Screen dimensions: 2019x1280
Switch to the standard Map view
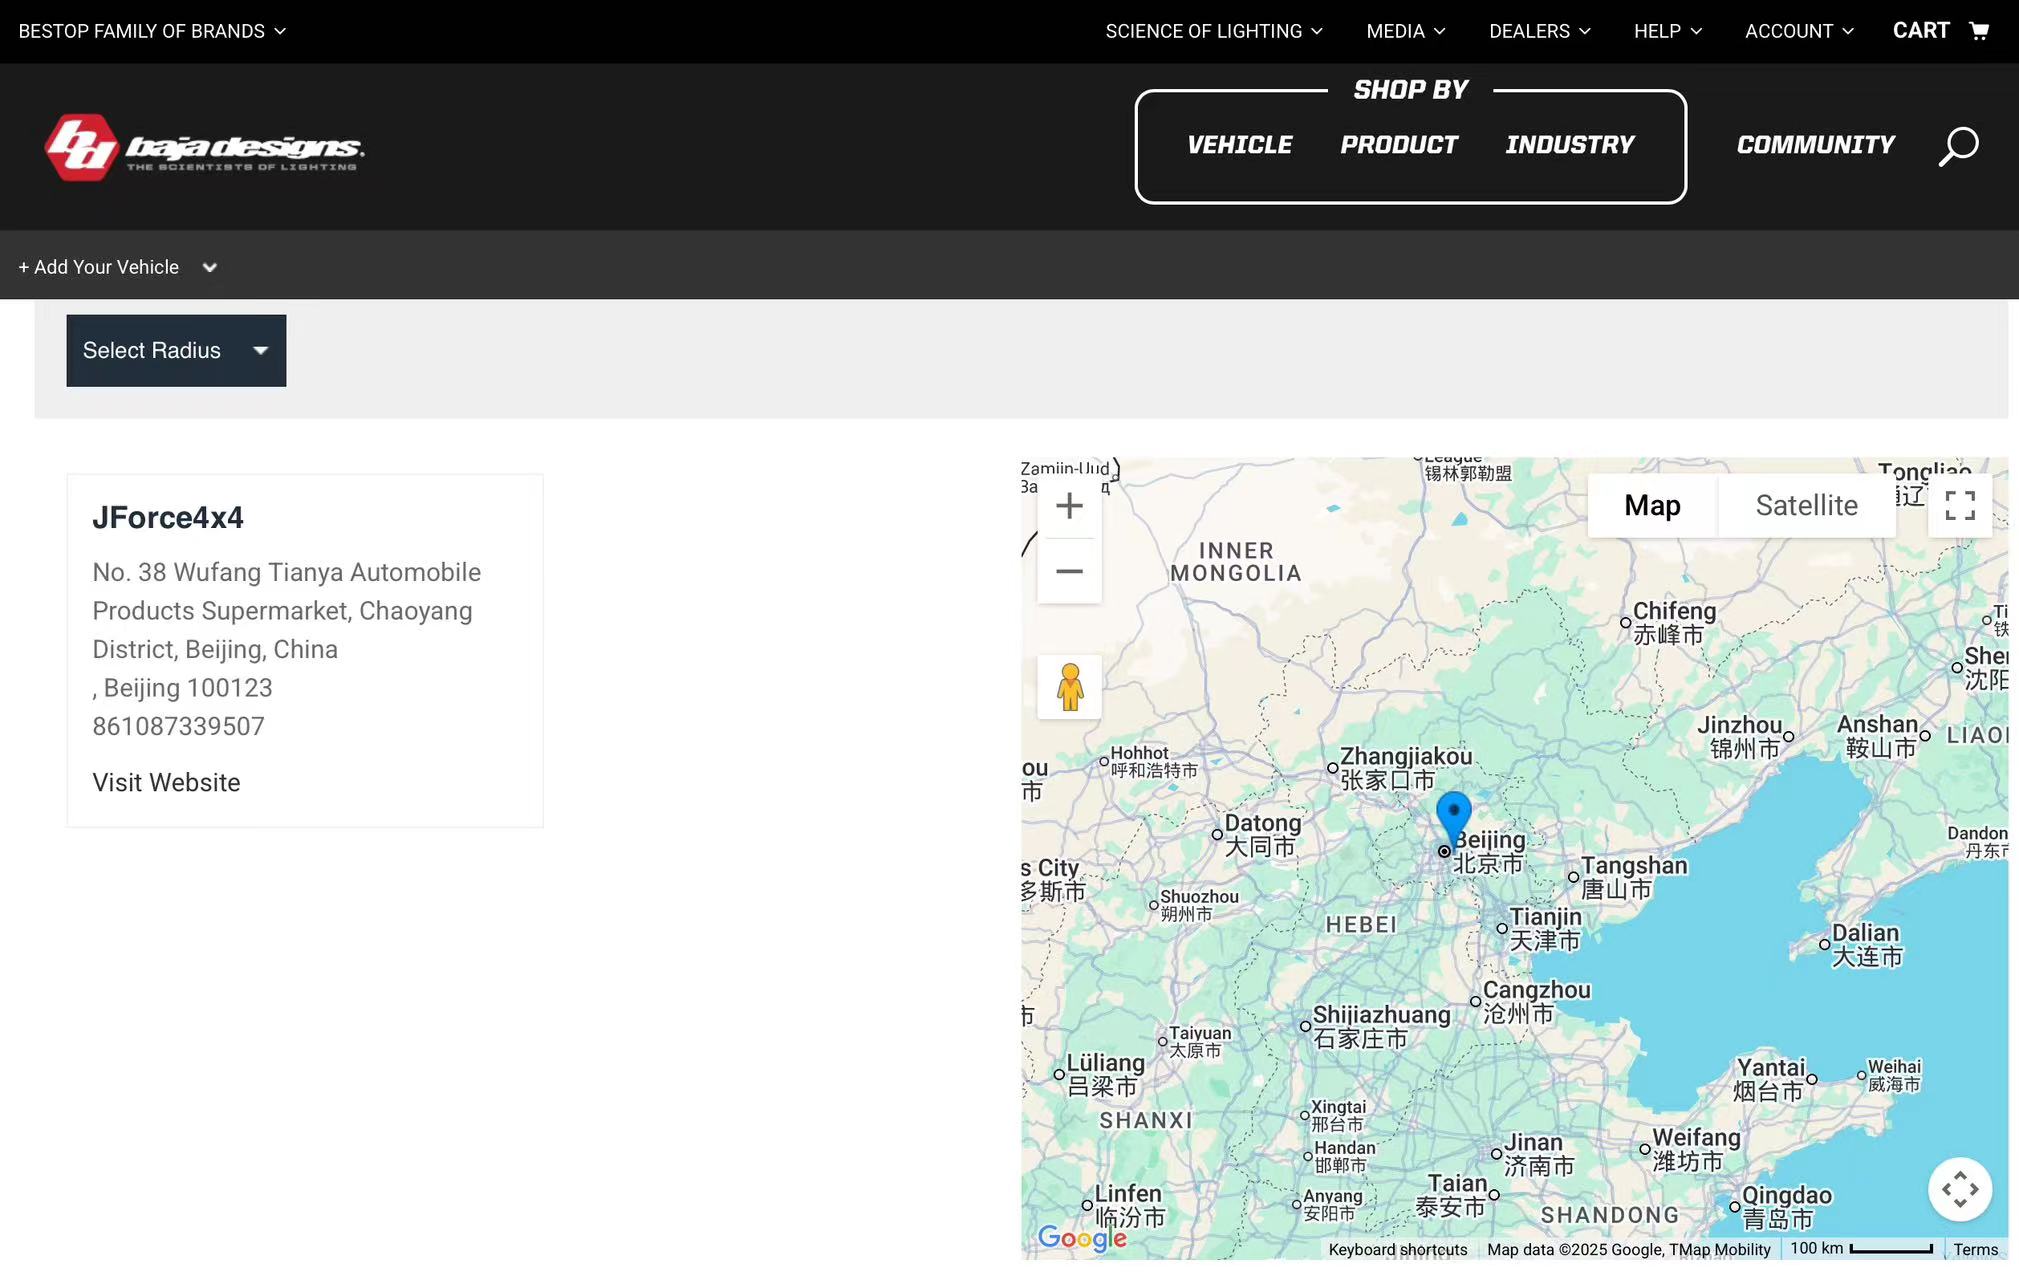1652,506
